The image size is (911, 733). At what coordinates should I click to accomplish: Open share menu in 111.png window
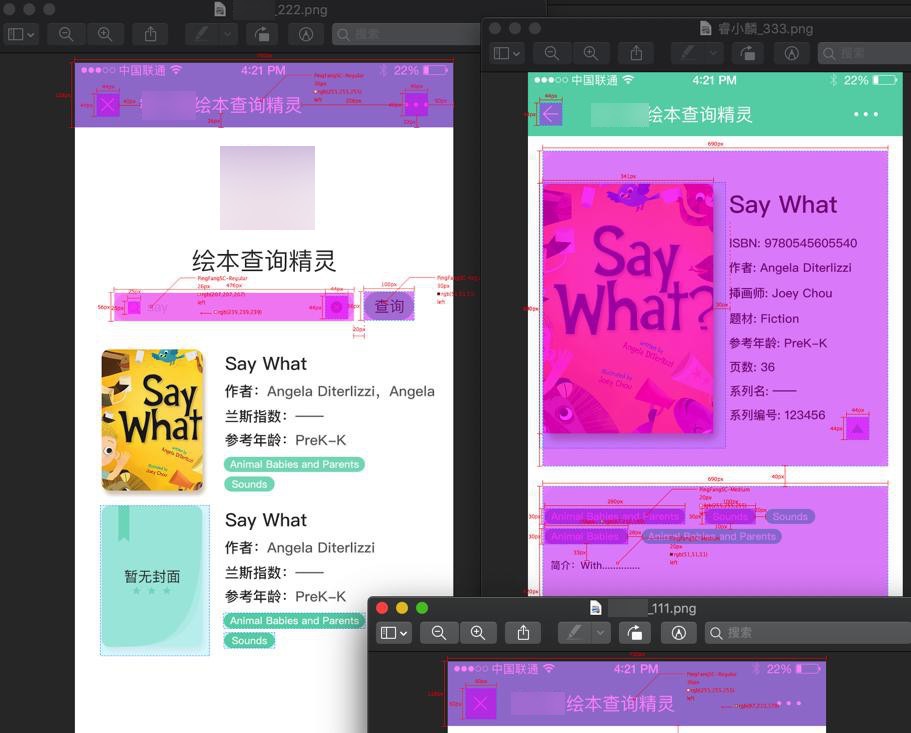coord(523,633)
